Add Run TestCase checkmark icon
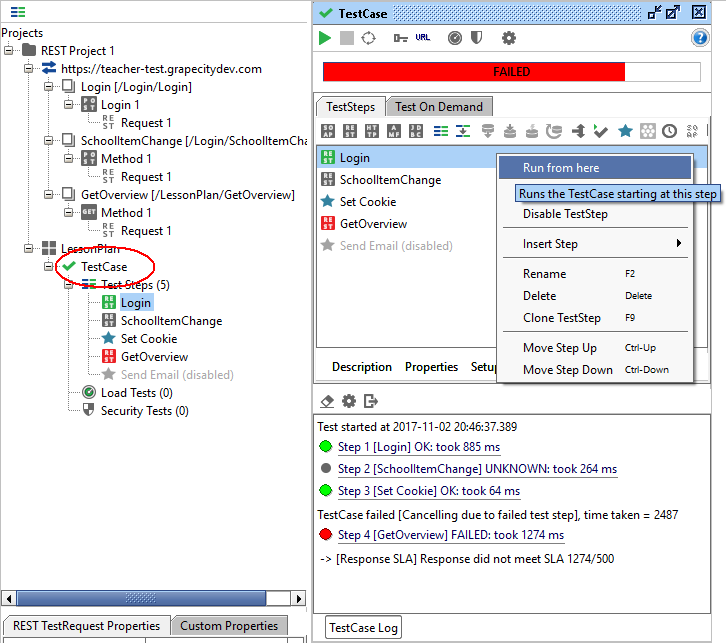 pyautogui.click(x=601, y=132)
